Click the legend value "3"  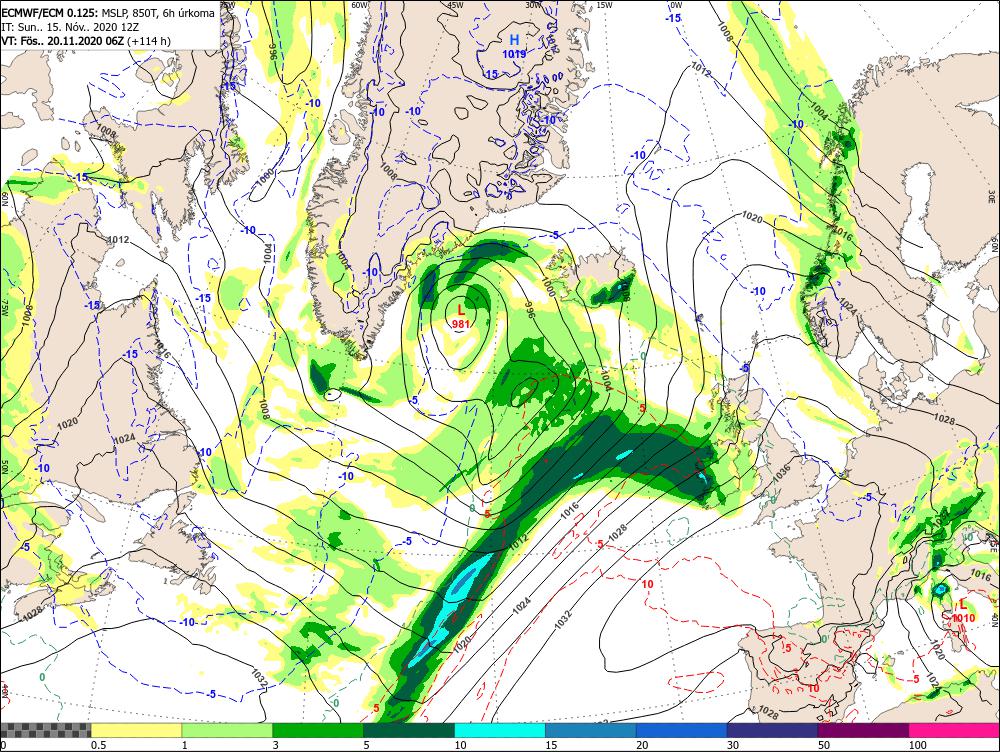click(276, 745)
